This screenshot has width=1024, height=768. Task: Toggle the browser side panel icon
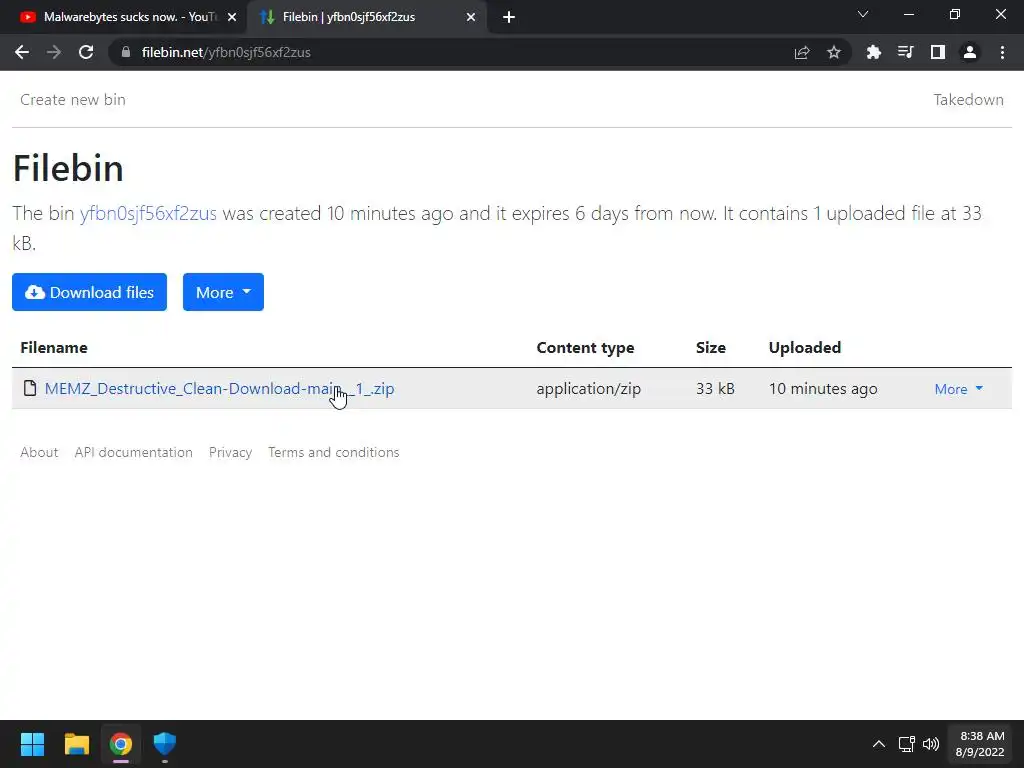click(x=938, y=52)
